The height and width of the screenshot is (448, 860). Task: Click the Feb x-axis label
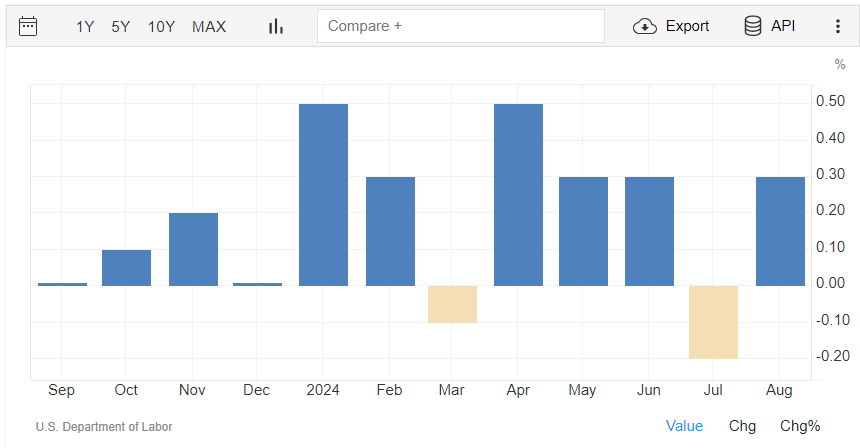(389, 390)
